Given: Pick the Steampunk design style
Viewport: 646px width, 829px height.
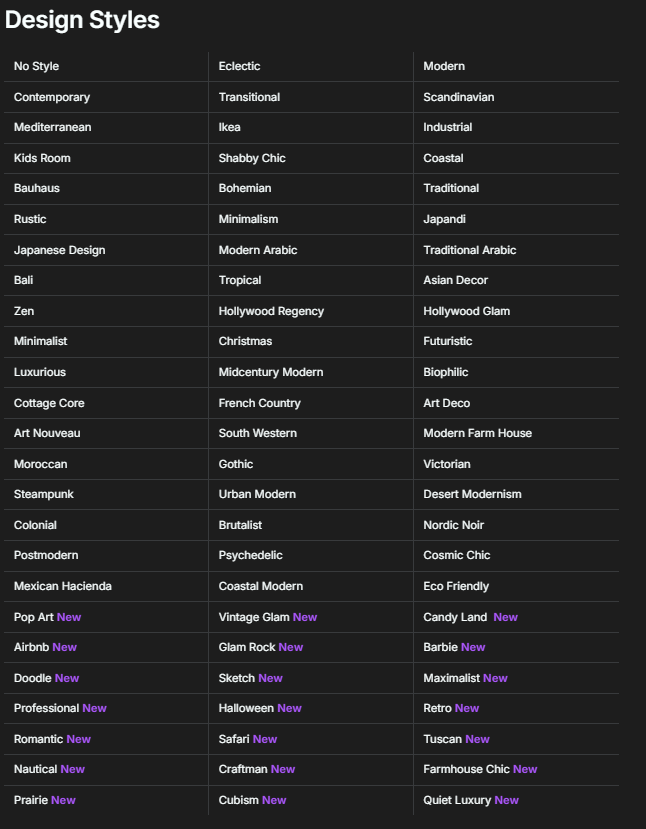Looking at the screenshot, I should (44, 494).
